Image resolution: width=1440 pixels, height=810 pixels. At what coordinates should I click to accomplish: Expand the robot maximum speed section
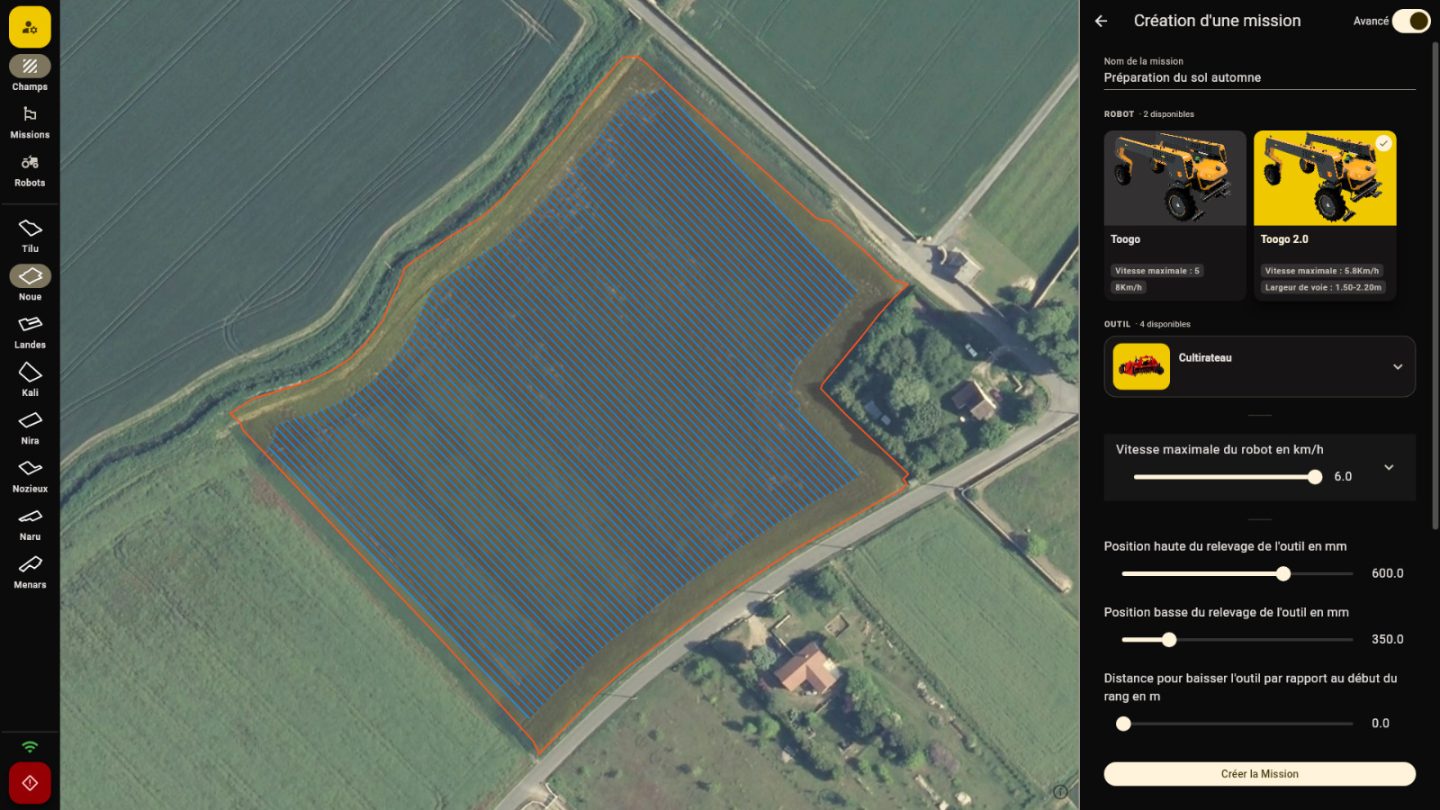[1388, 467]
